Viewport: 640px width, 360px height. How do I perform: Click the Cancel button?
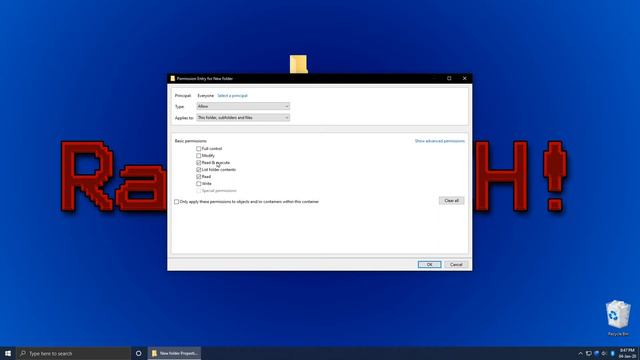[x=456, y=264]
